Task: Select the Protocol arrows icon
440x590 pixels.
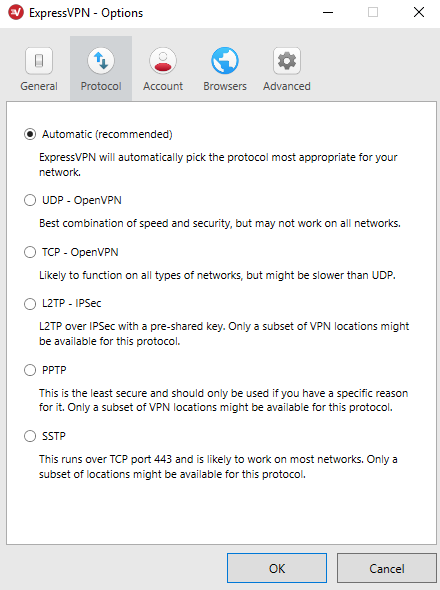Action: tap(101, 61)
